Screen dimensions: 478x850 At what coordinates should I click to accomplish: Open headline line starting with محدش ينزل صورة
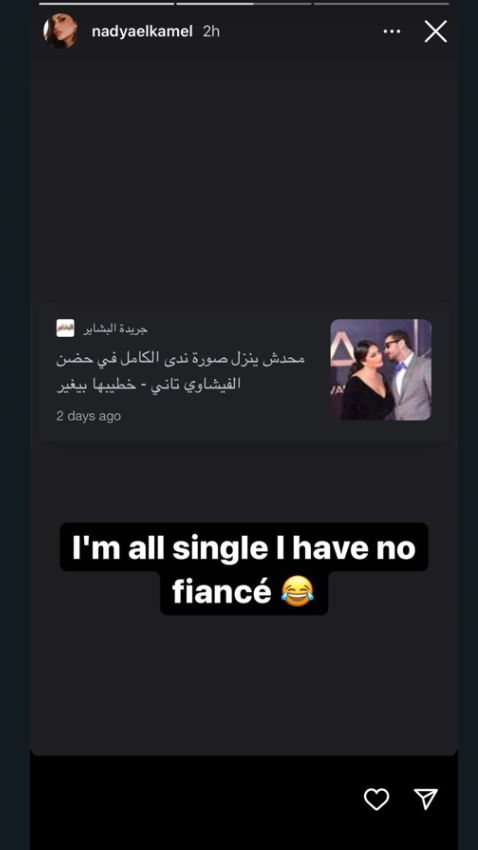[x=180, y=358]
